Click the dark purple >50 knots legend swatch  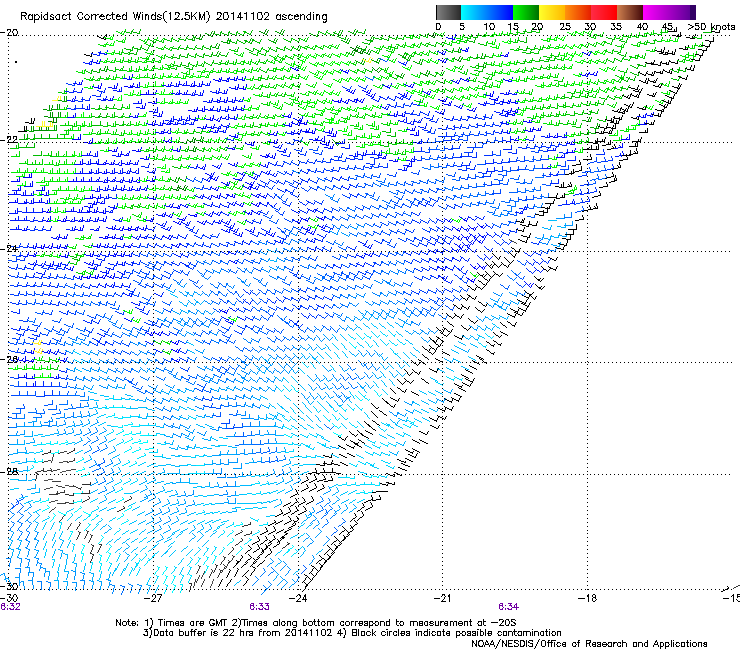coord(693,12)
